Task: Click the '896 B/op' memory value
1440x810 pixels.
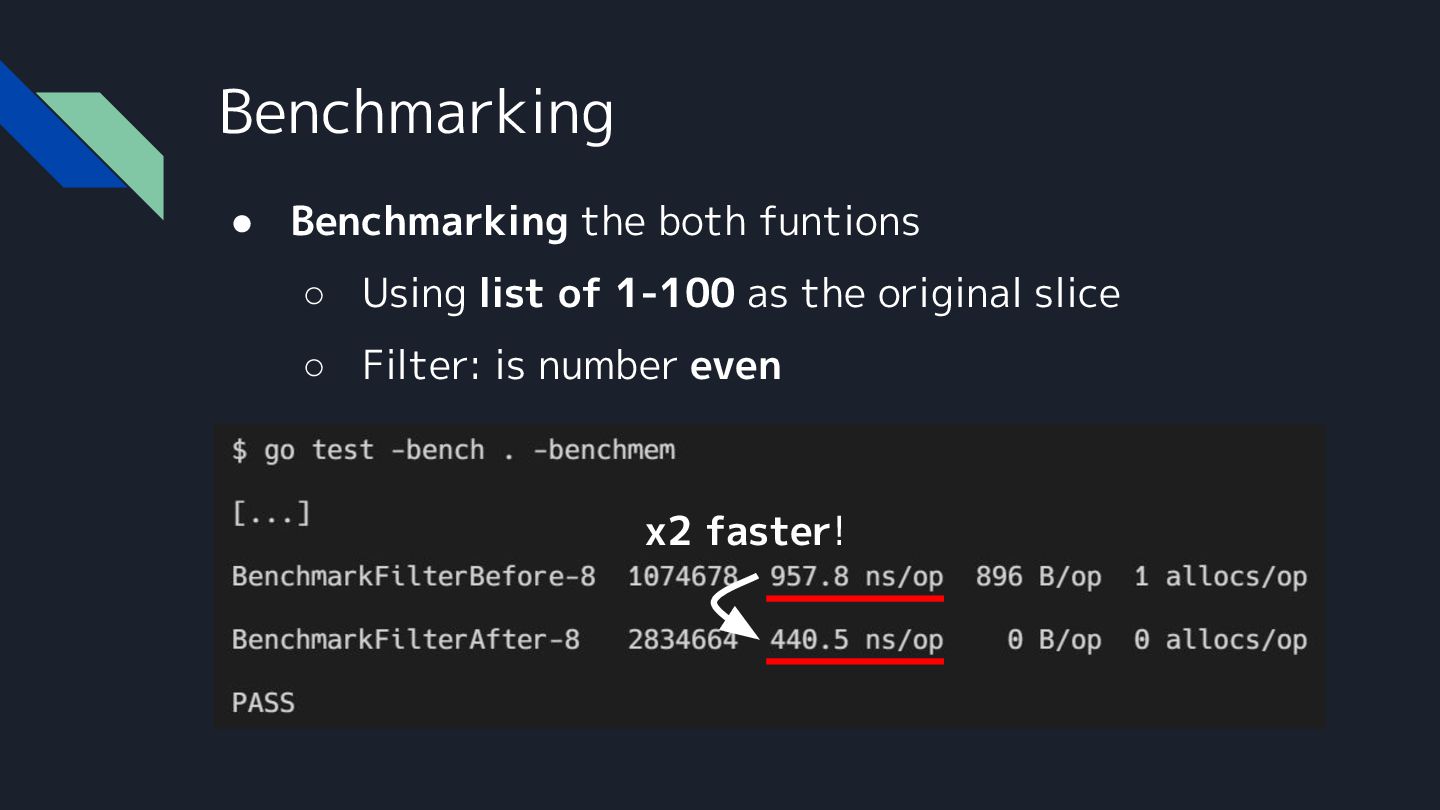Action: 1038,577
